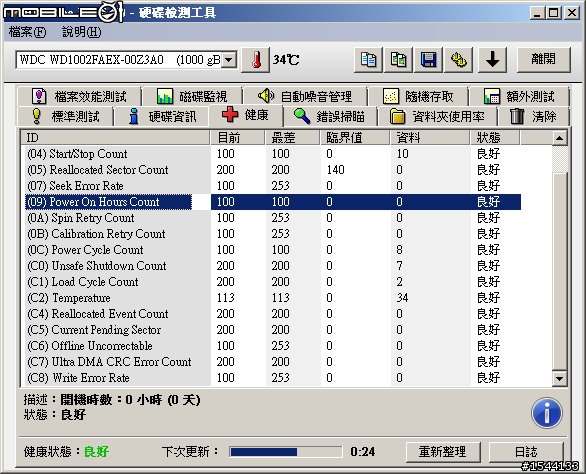Select the (C1) Load Cycle Count row
This screenshot has height=474, width=586.
point(273,282)
